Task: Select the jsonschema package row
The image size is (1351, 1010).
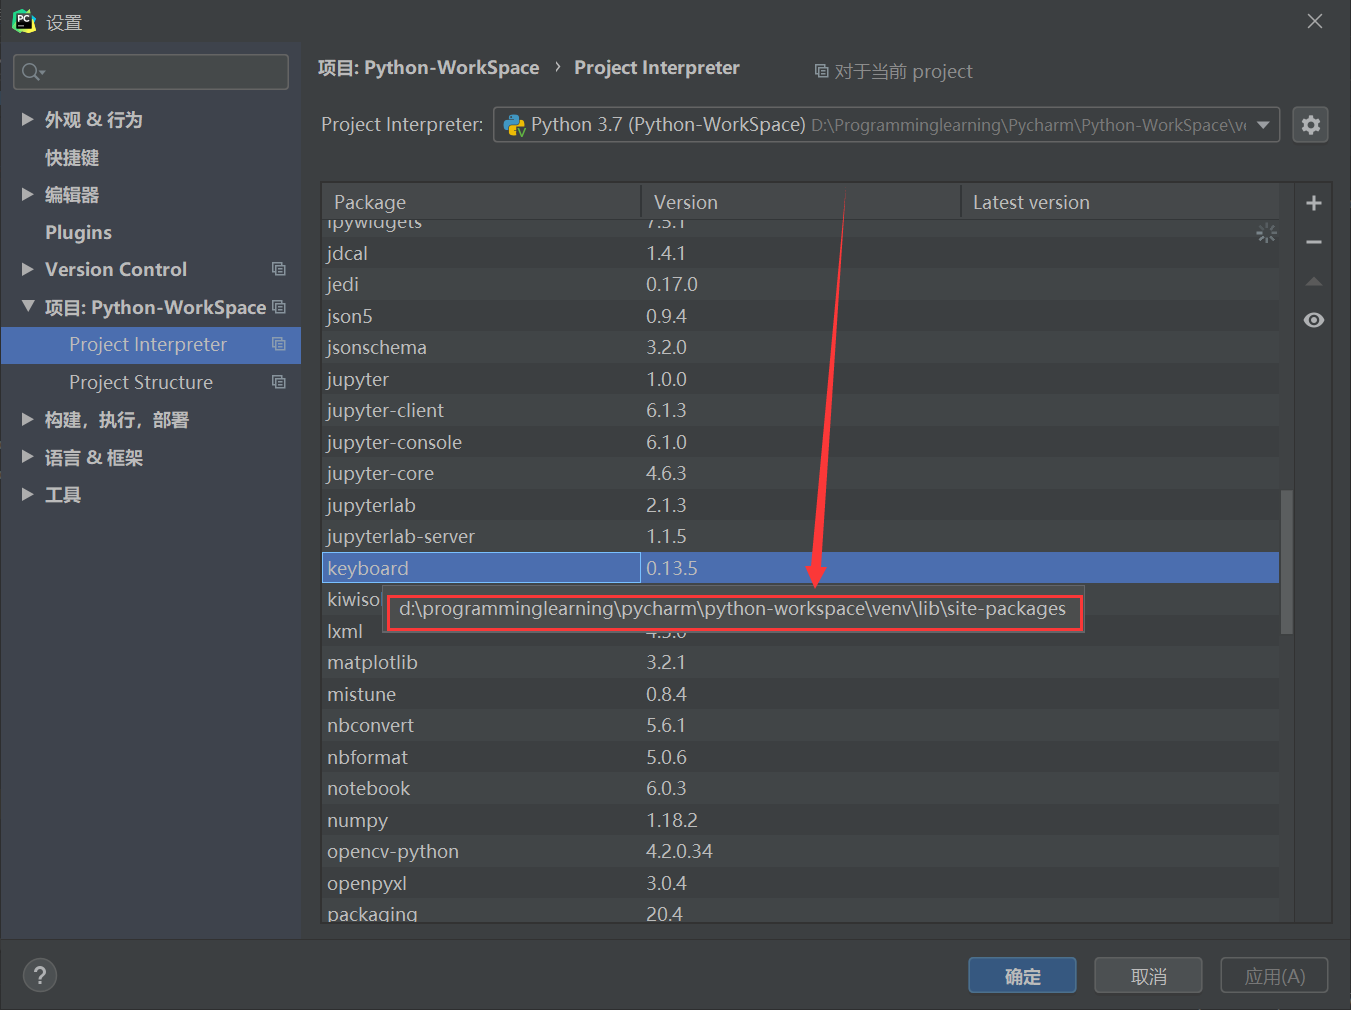Action: point(800,347)
